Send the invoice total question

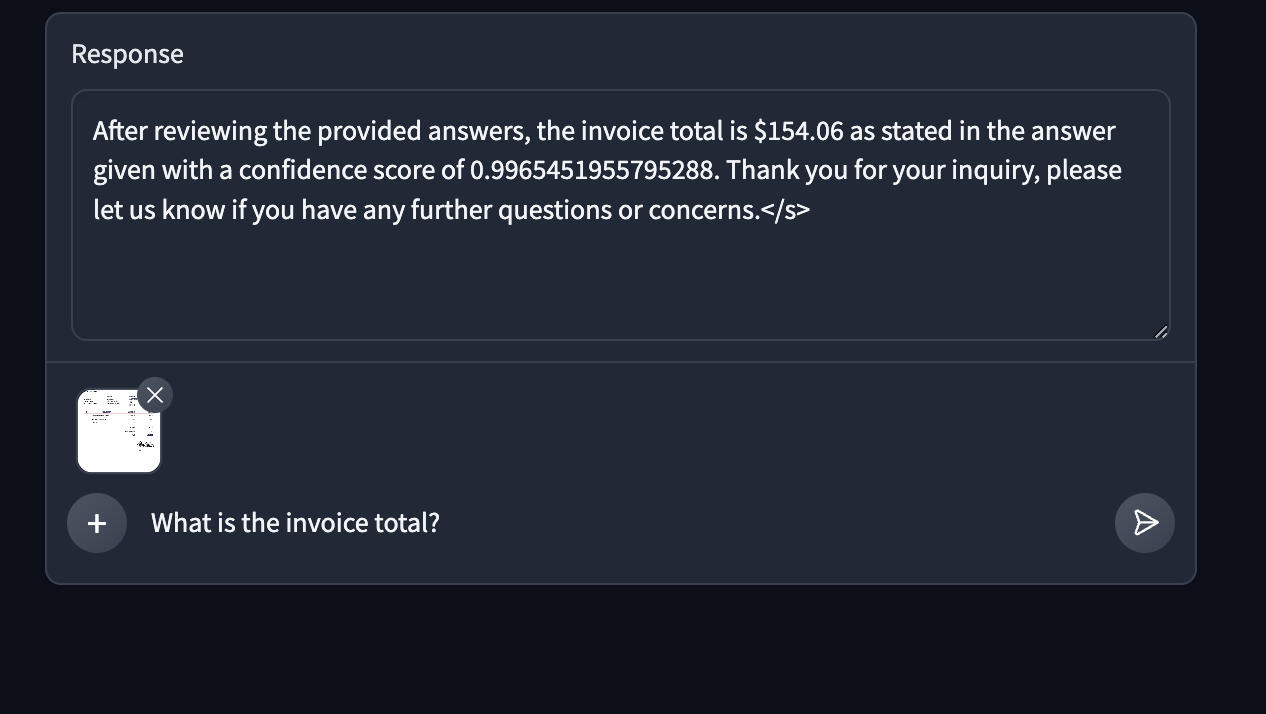(x=1144, y=523)
